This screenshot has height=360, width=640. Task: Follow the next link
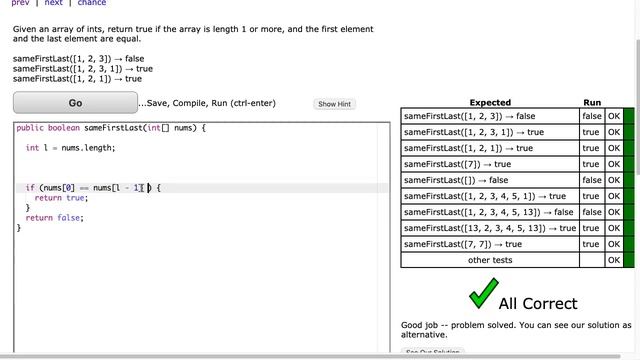click(53, 2)
